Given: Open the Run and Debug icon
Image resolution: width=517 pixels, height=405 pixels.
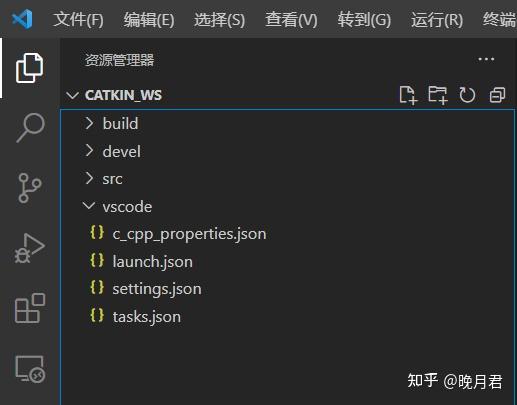Looking at the screenshot, I should tap(29, 248).
